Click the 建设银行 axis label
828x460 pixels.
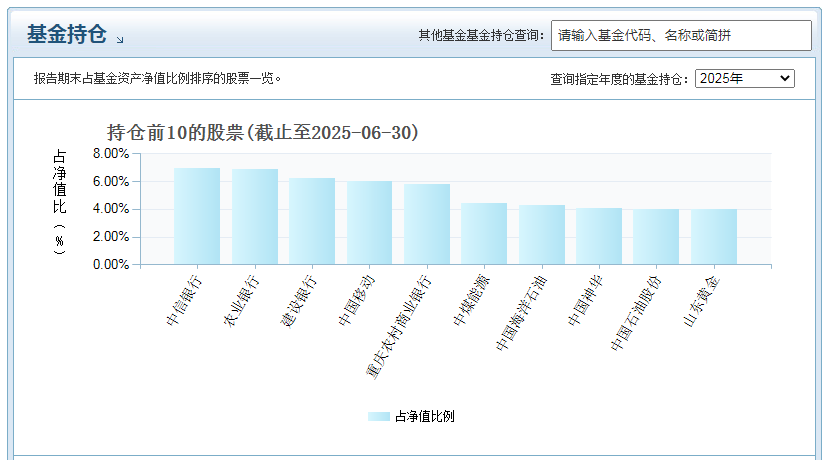pos(298,301)
